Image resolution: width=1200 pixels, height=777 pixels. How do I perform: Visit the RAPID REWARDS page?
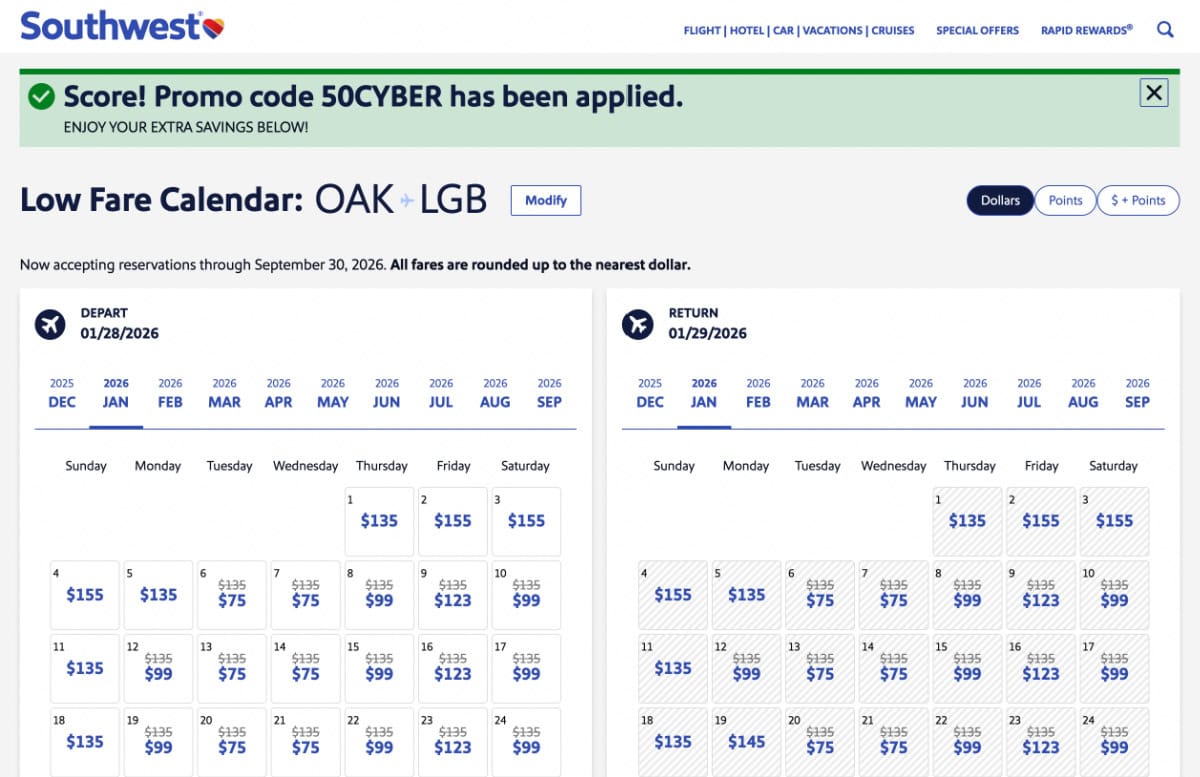[x=1087, y=30]
